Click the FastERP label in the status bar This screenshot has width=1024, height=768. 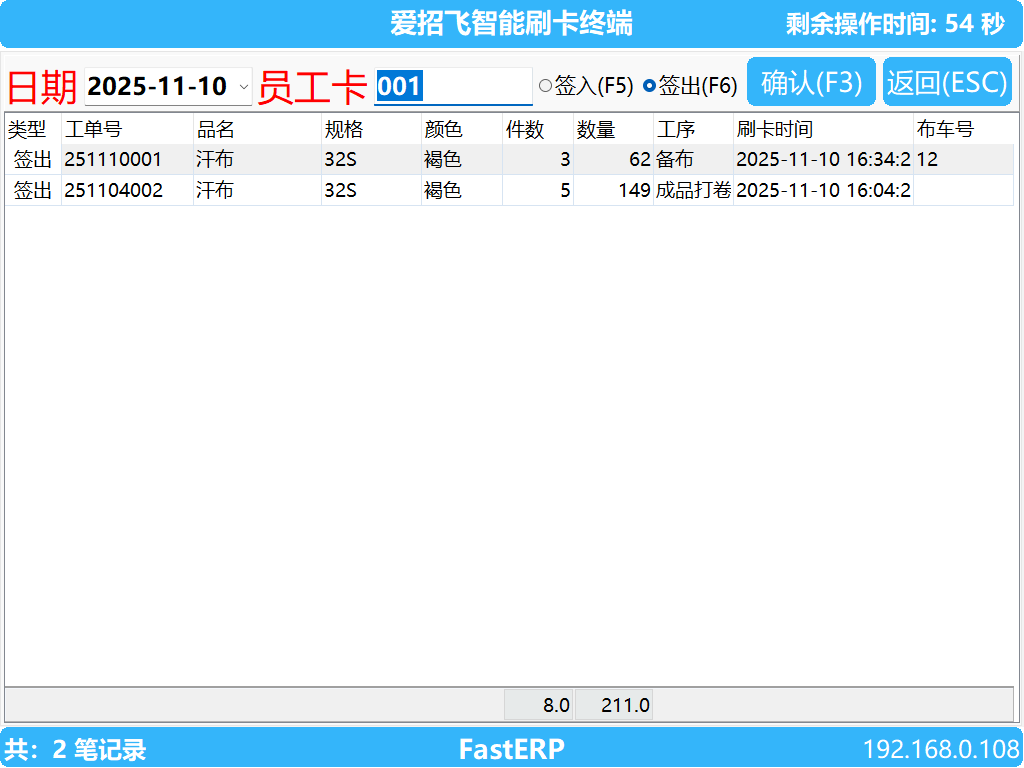pos(512,749)
